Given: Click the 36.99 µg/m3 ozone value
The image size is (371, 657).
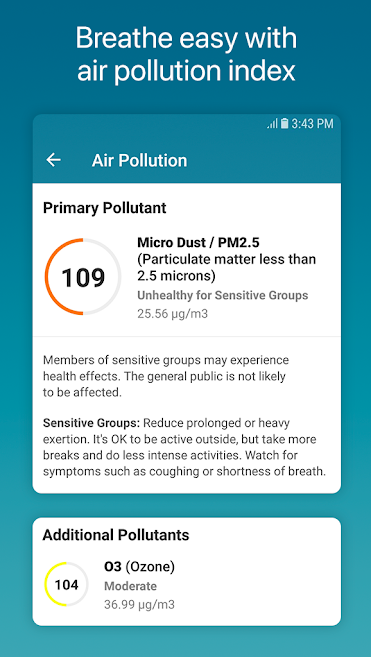Looking at the screenshot, I should (140, 604).
